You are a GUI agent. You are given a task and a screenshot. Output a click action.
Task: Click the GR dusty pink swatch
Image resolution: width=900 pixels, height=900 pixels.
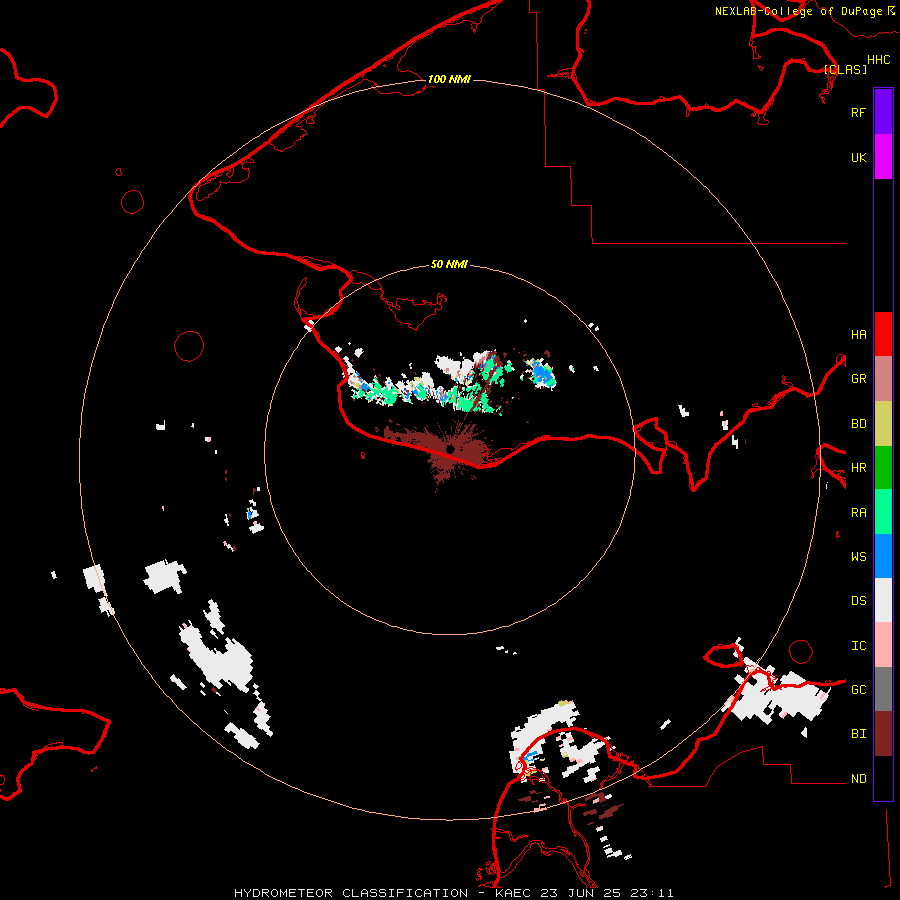(x=883, y=379)
